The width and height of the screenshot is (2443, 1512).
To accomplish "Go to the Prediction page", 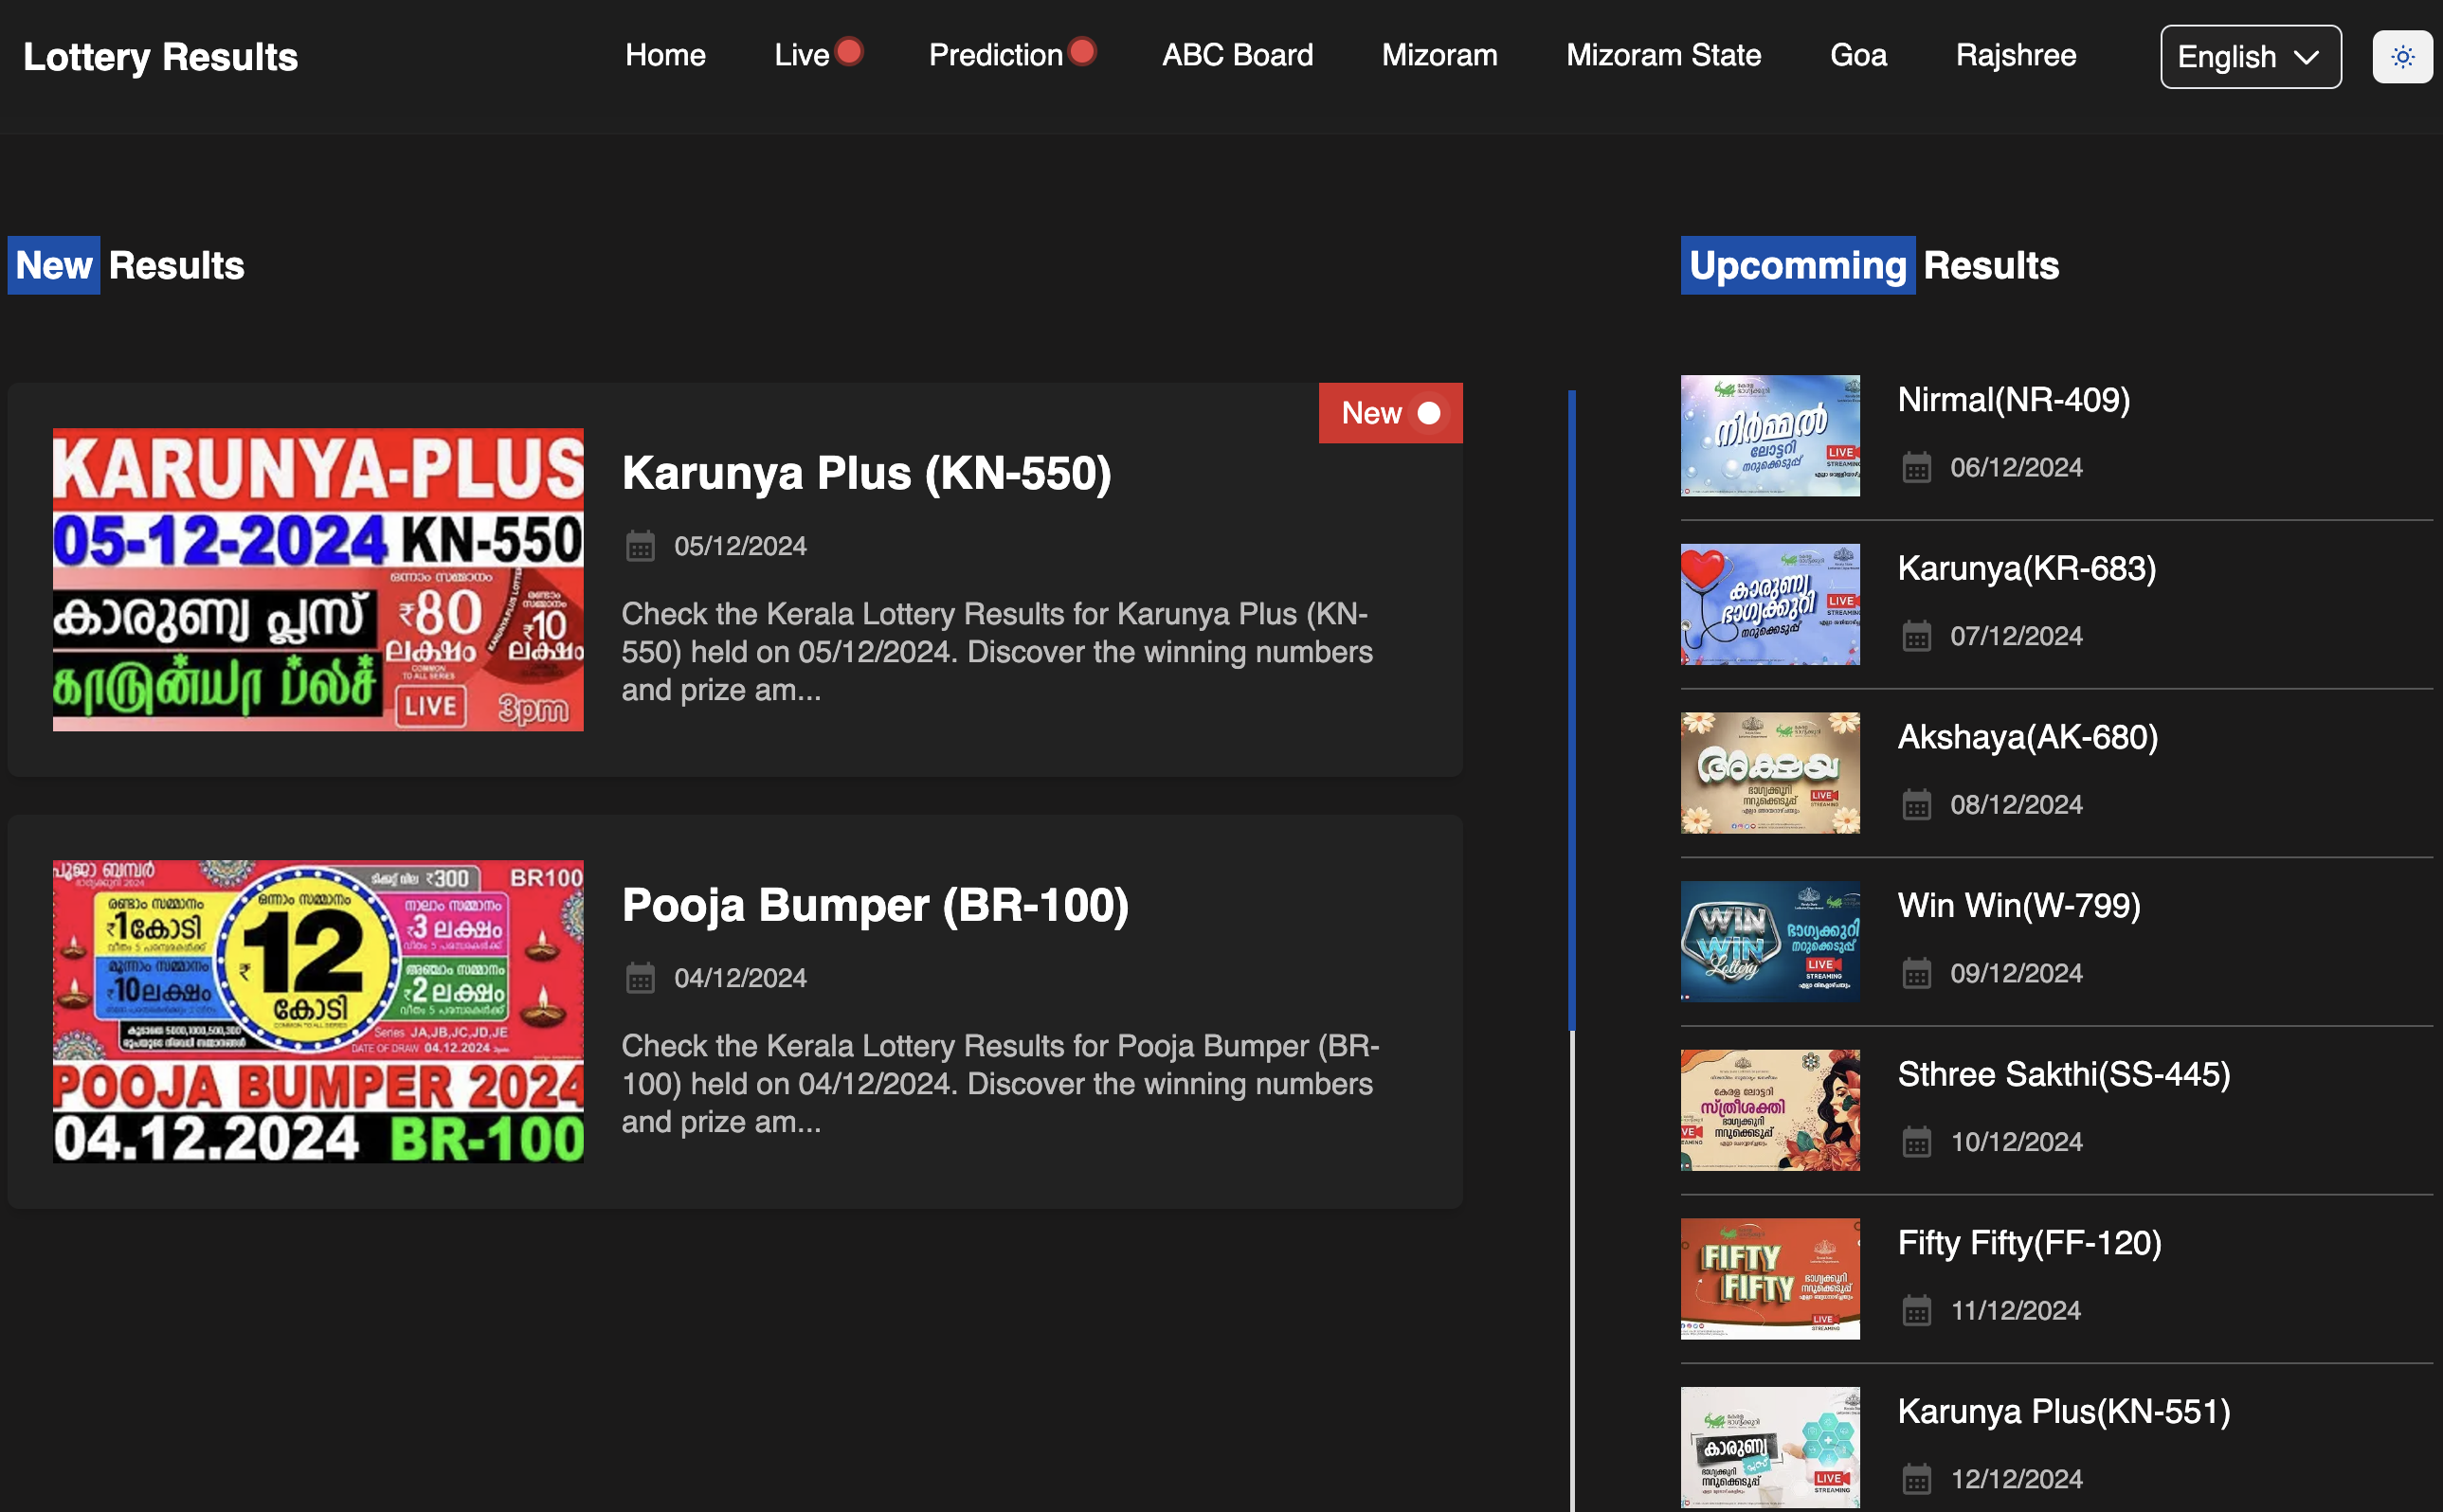I will click(x=995, y=55).
